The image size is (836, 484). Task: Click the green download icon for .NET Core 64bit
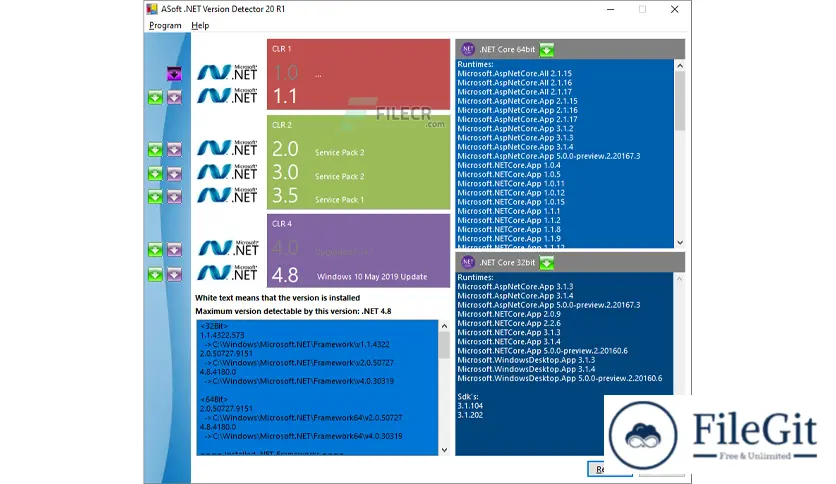coord(546,50)
